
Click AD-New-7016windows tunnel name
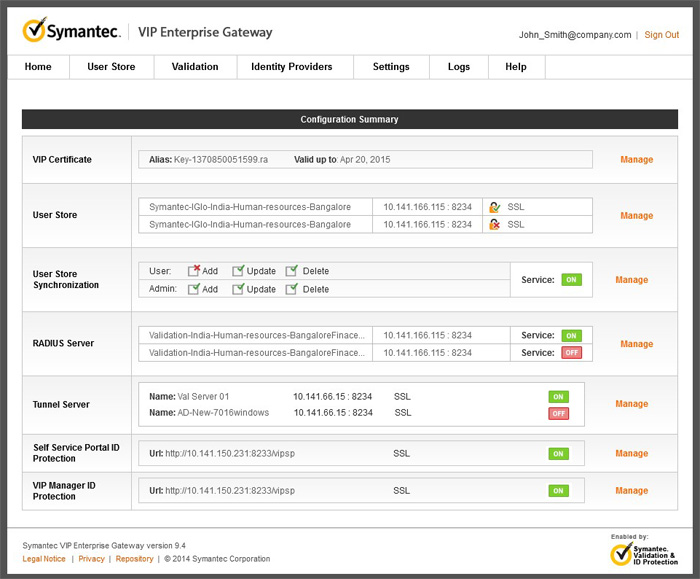[x=223, y=413]
